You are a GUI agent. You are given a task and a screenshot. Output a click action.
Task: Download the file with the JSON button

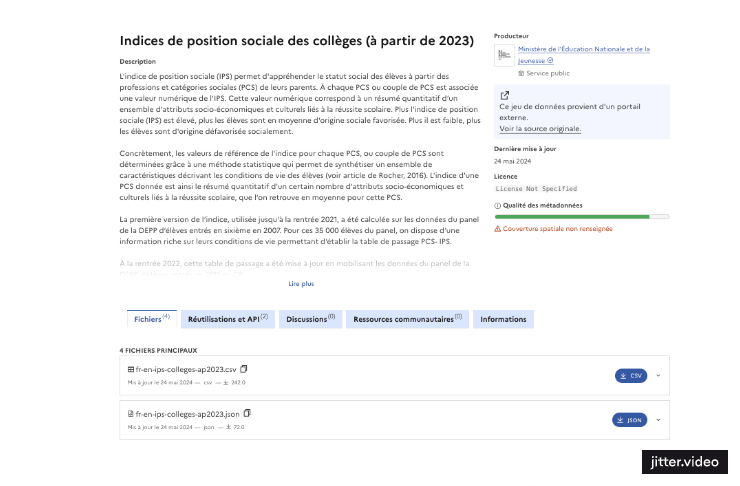[x=629, y=420]
